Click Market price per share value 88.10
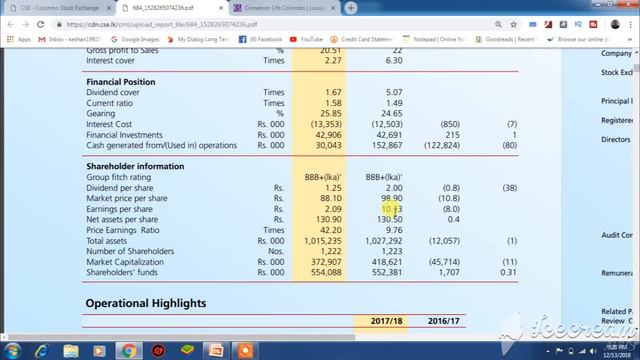This screenshot has height=360, width=640. coord(331,198)
